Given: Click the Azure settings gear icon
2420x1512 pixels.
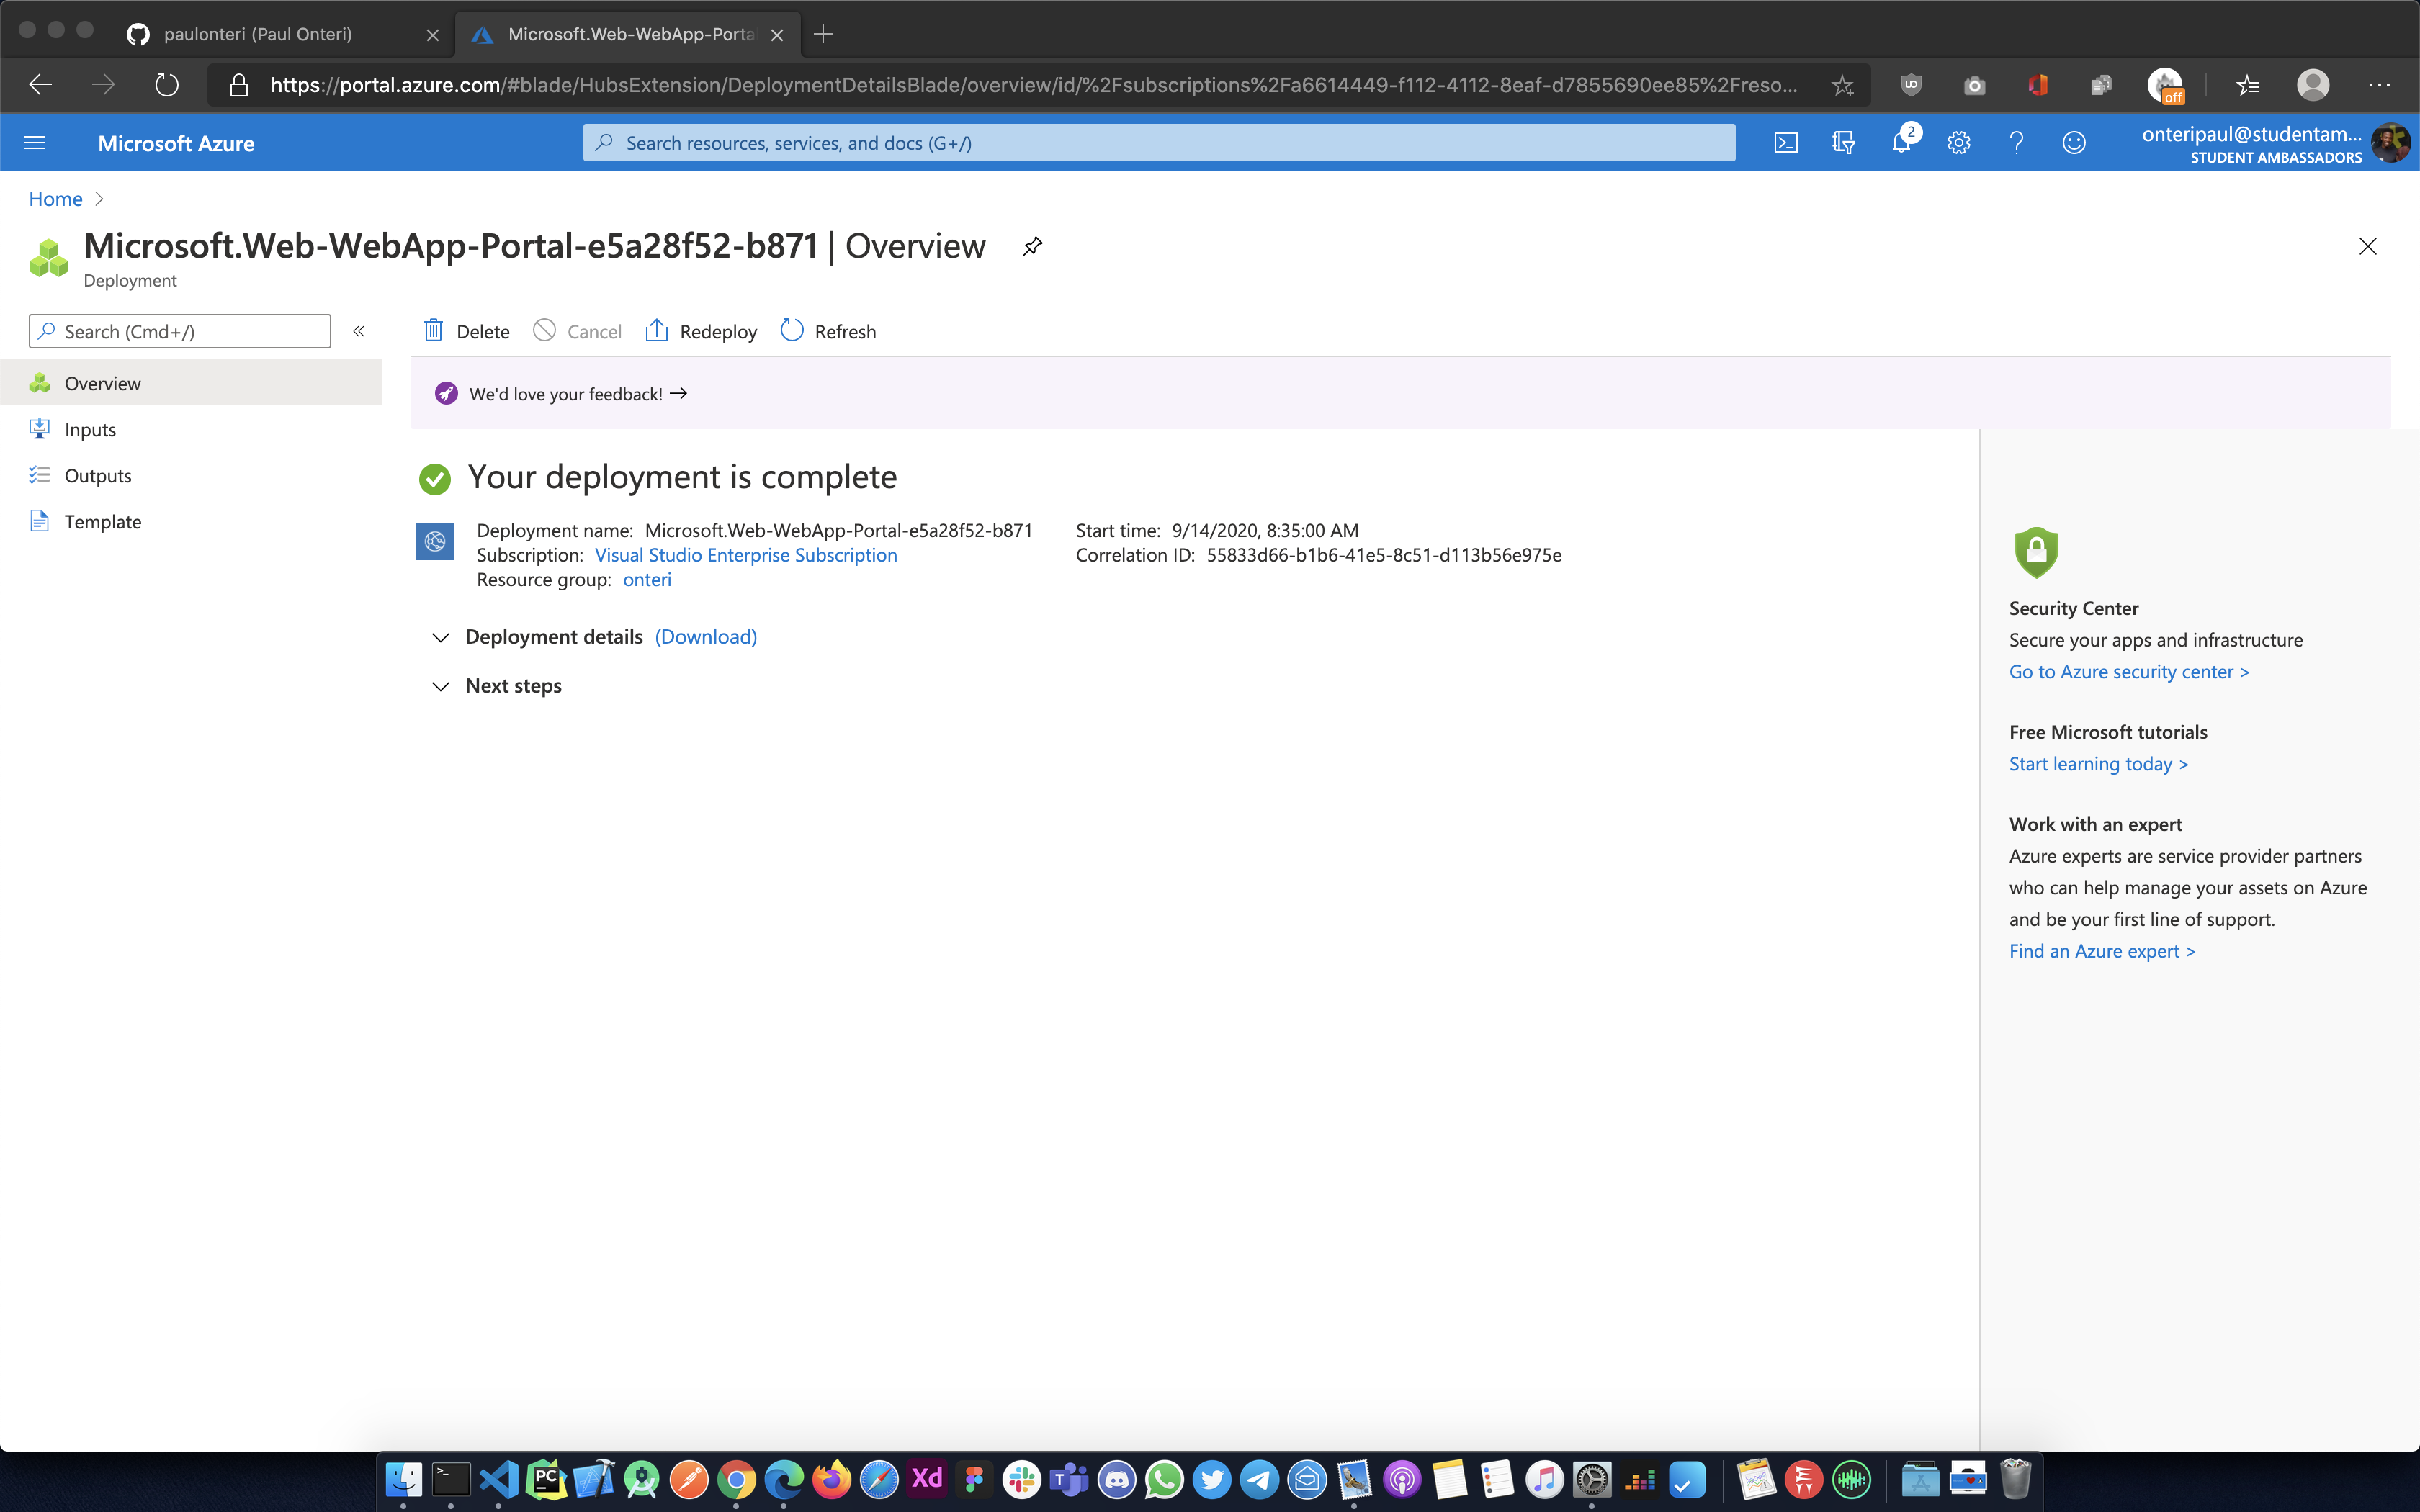Looking at the screenshot, I should coord(1957,143).
